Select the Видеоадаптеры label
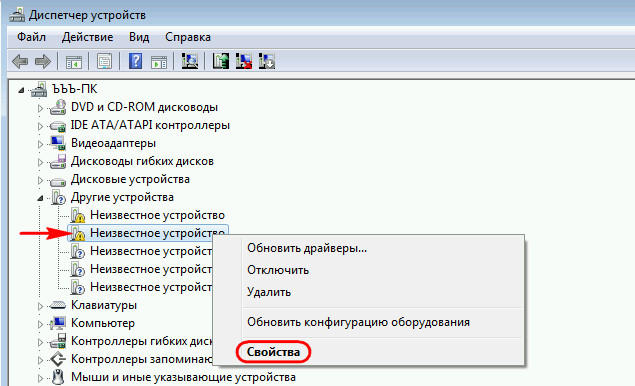 click(113, 143)
